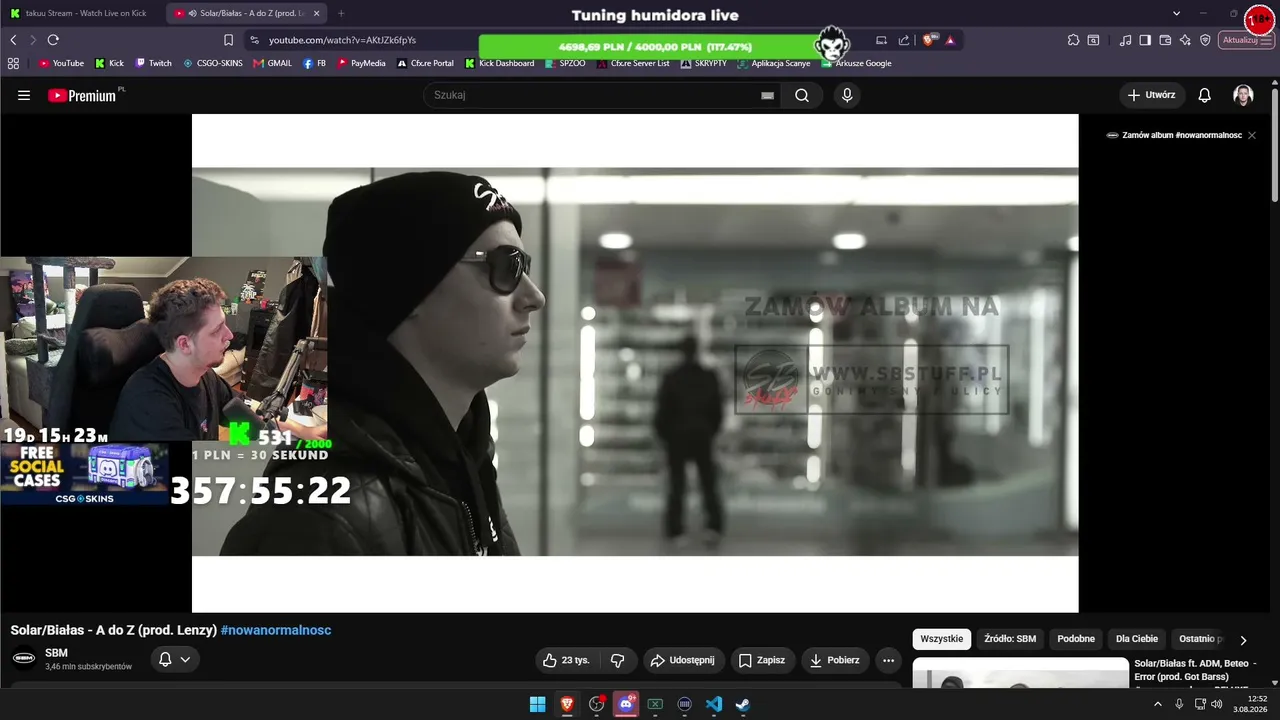The height and width of the screenshot is (720, 1280).
Task: Click the Aktualizuj browser update button
Action: pyautogui.click(x=1246, y=40)
